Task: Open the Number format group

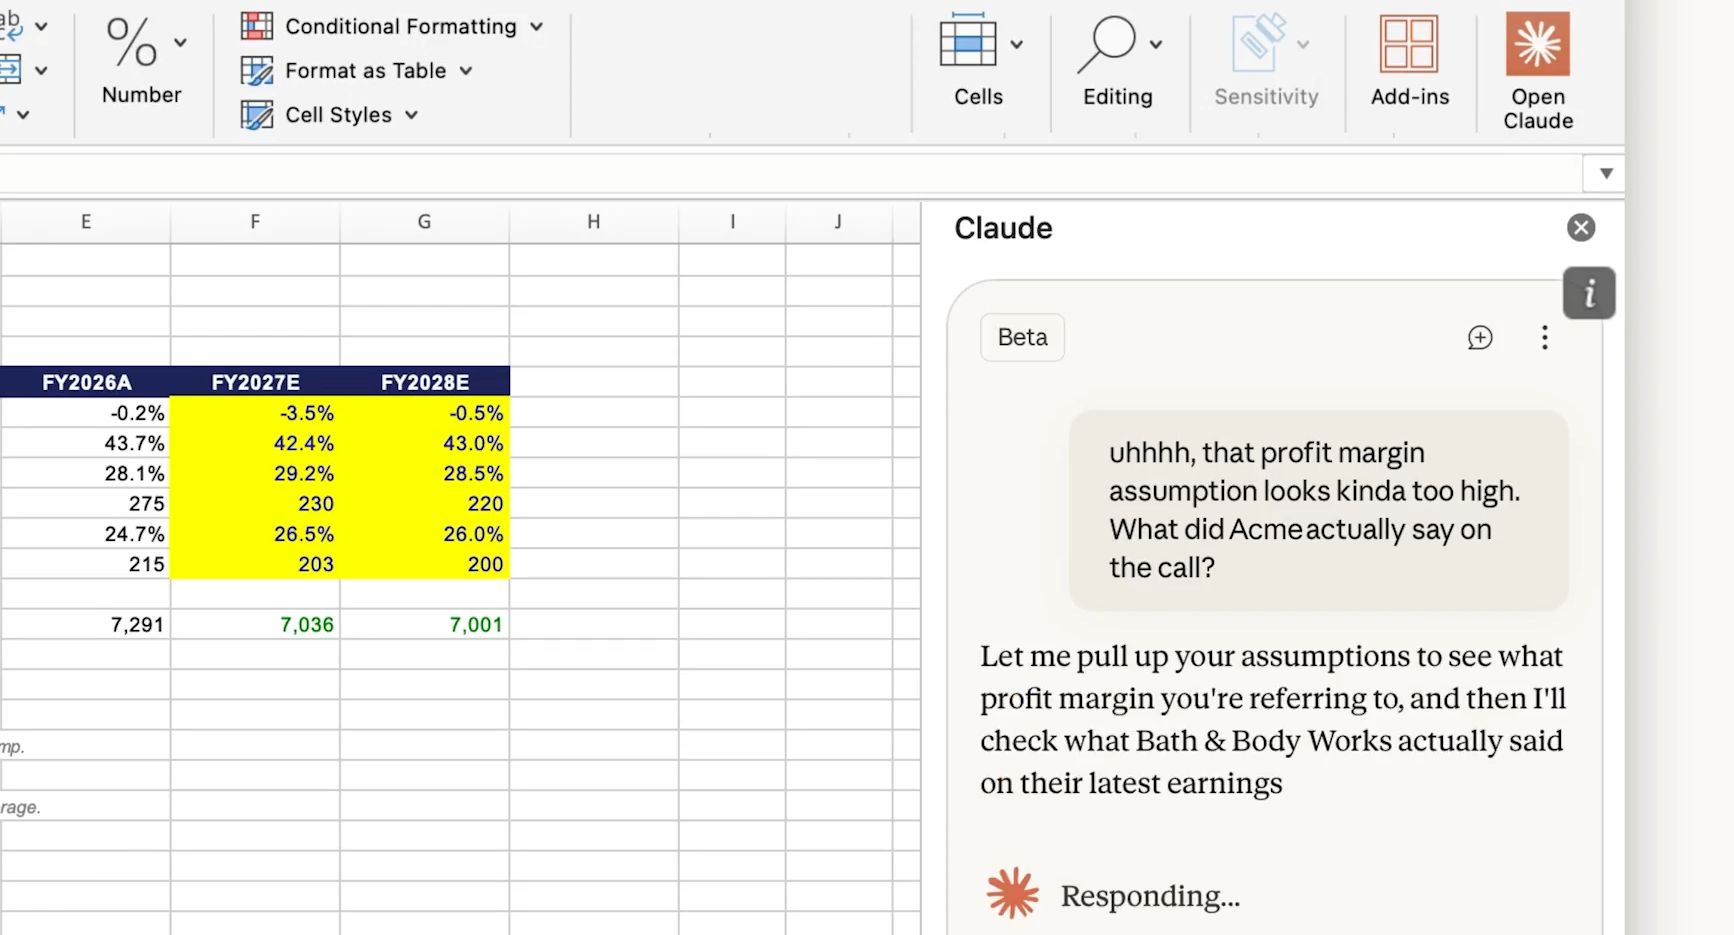Action: pos(142,60)
